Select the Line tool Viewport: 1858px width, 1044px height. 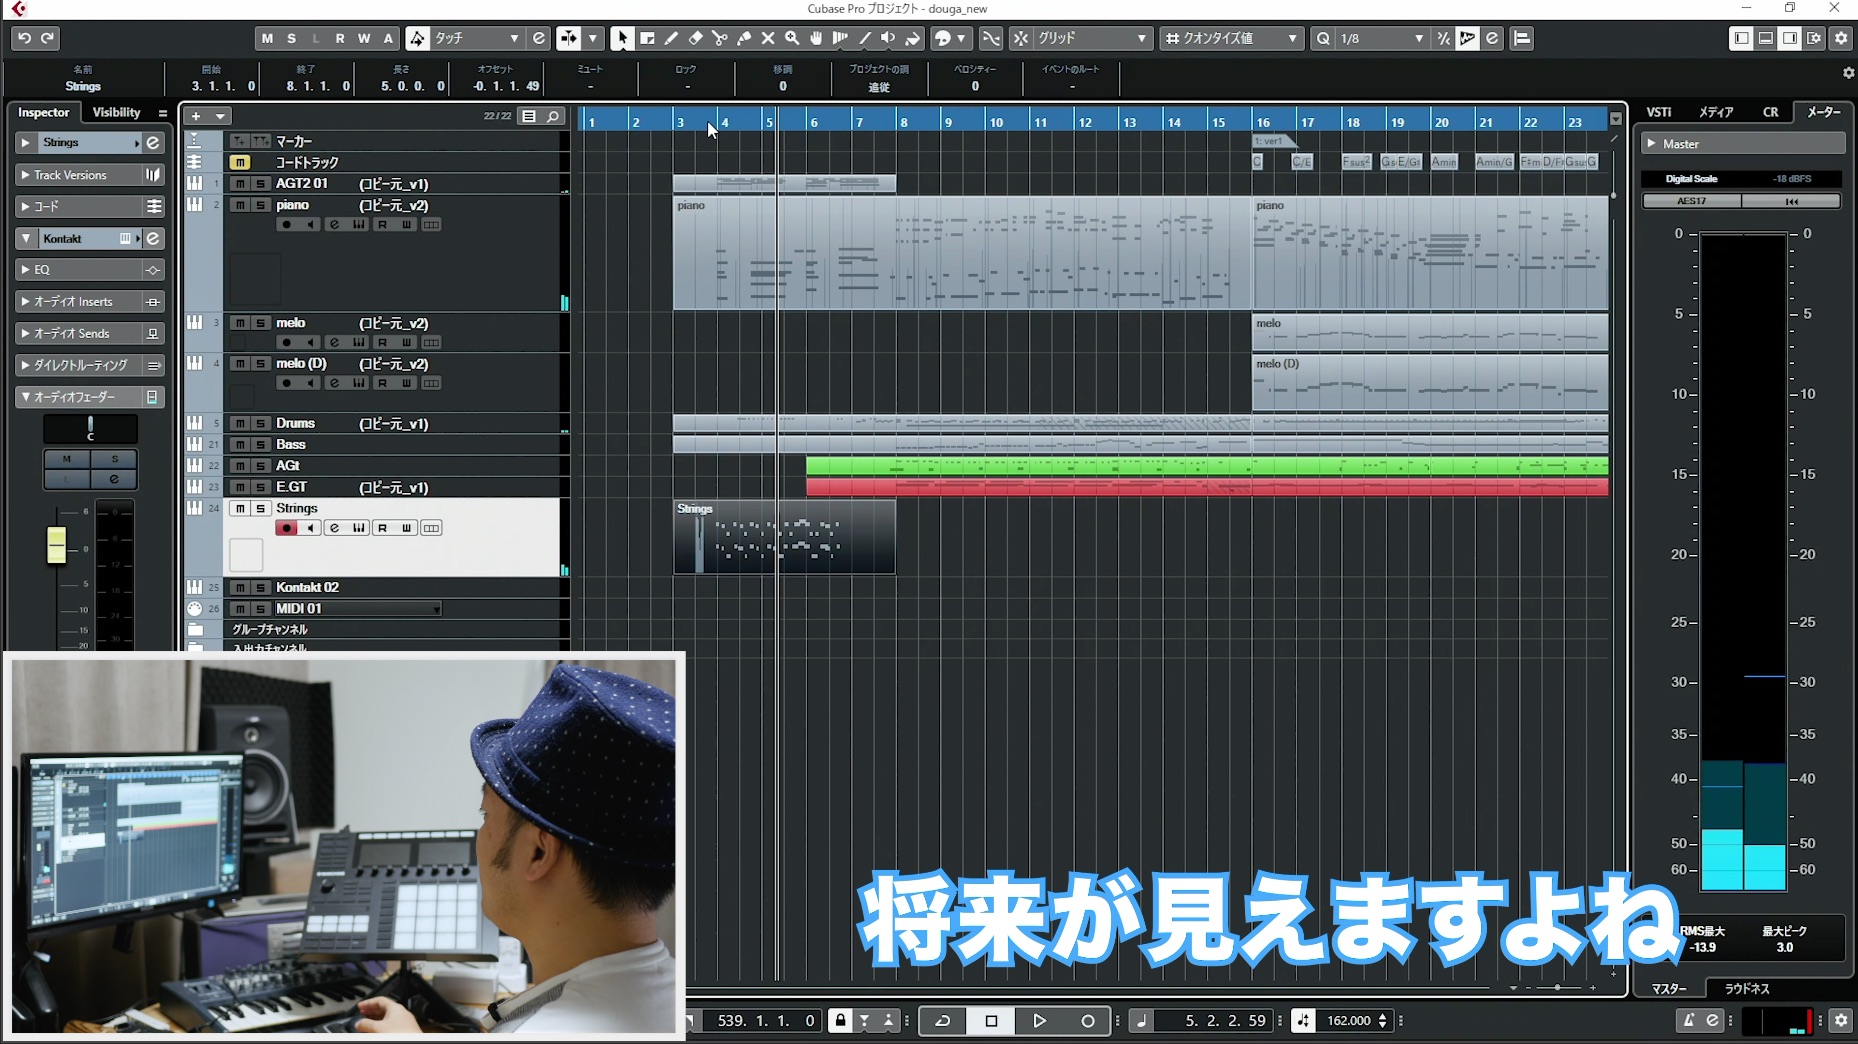point(863,38)
